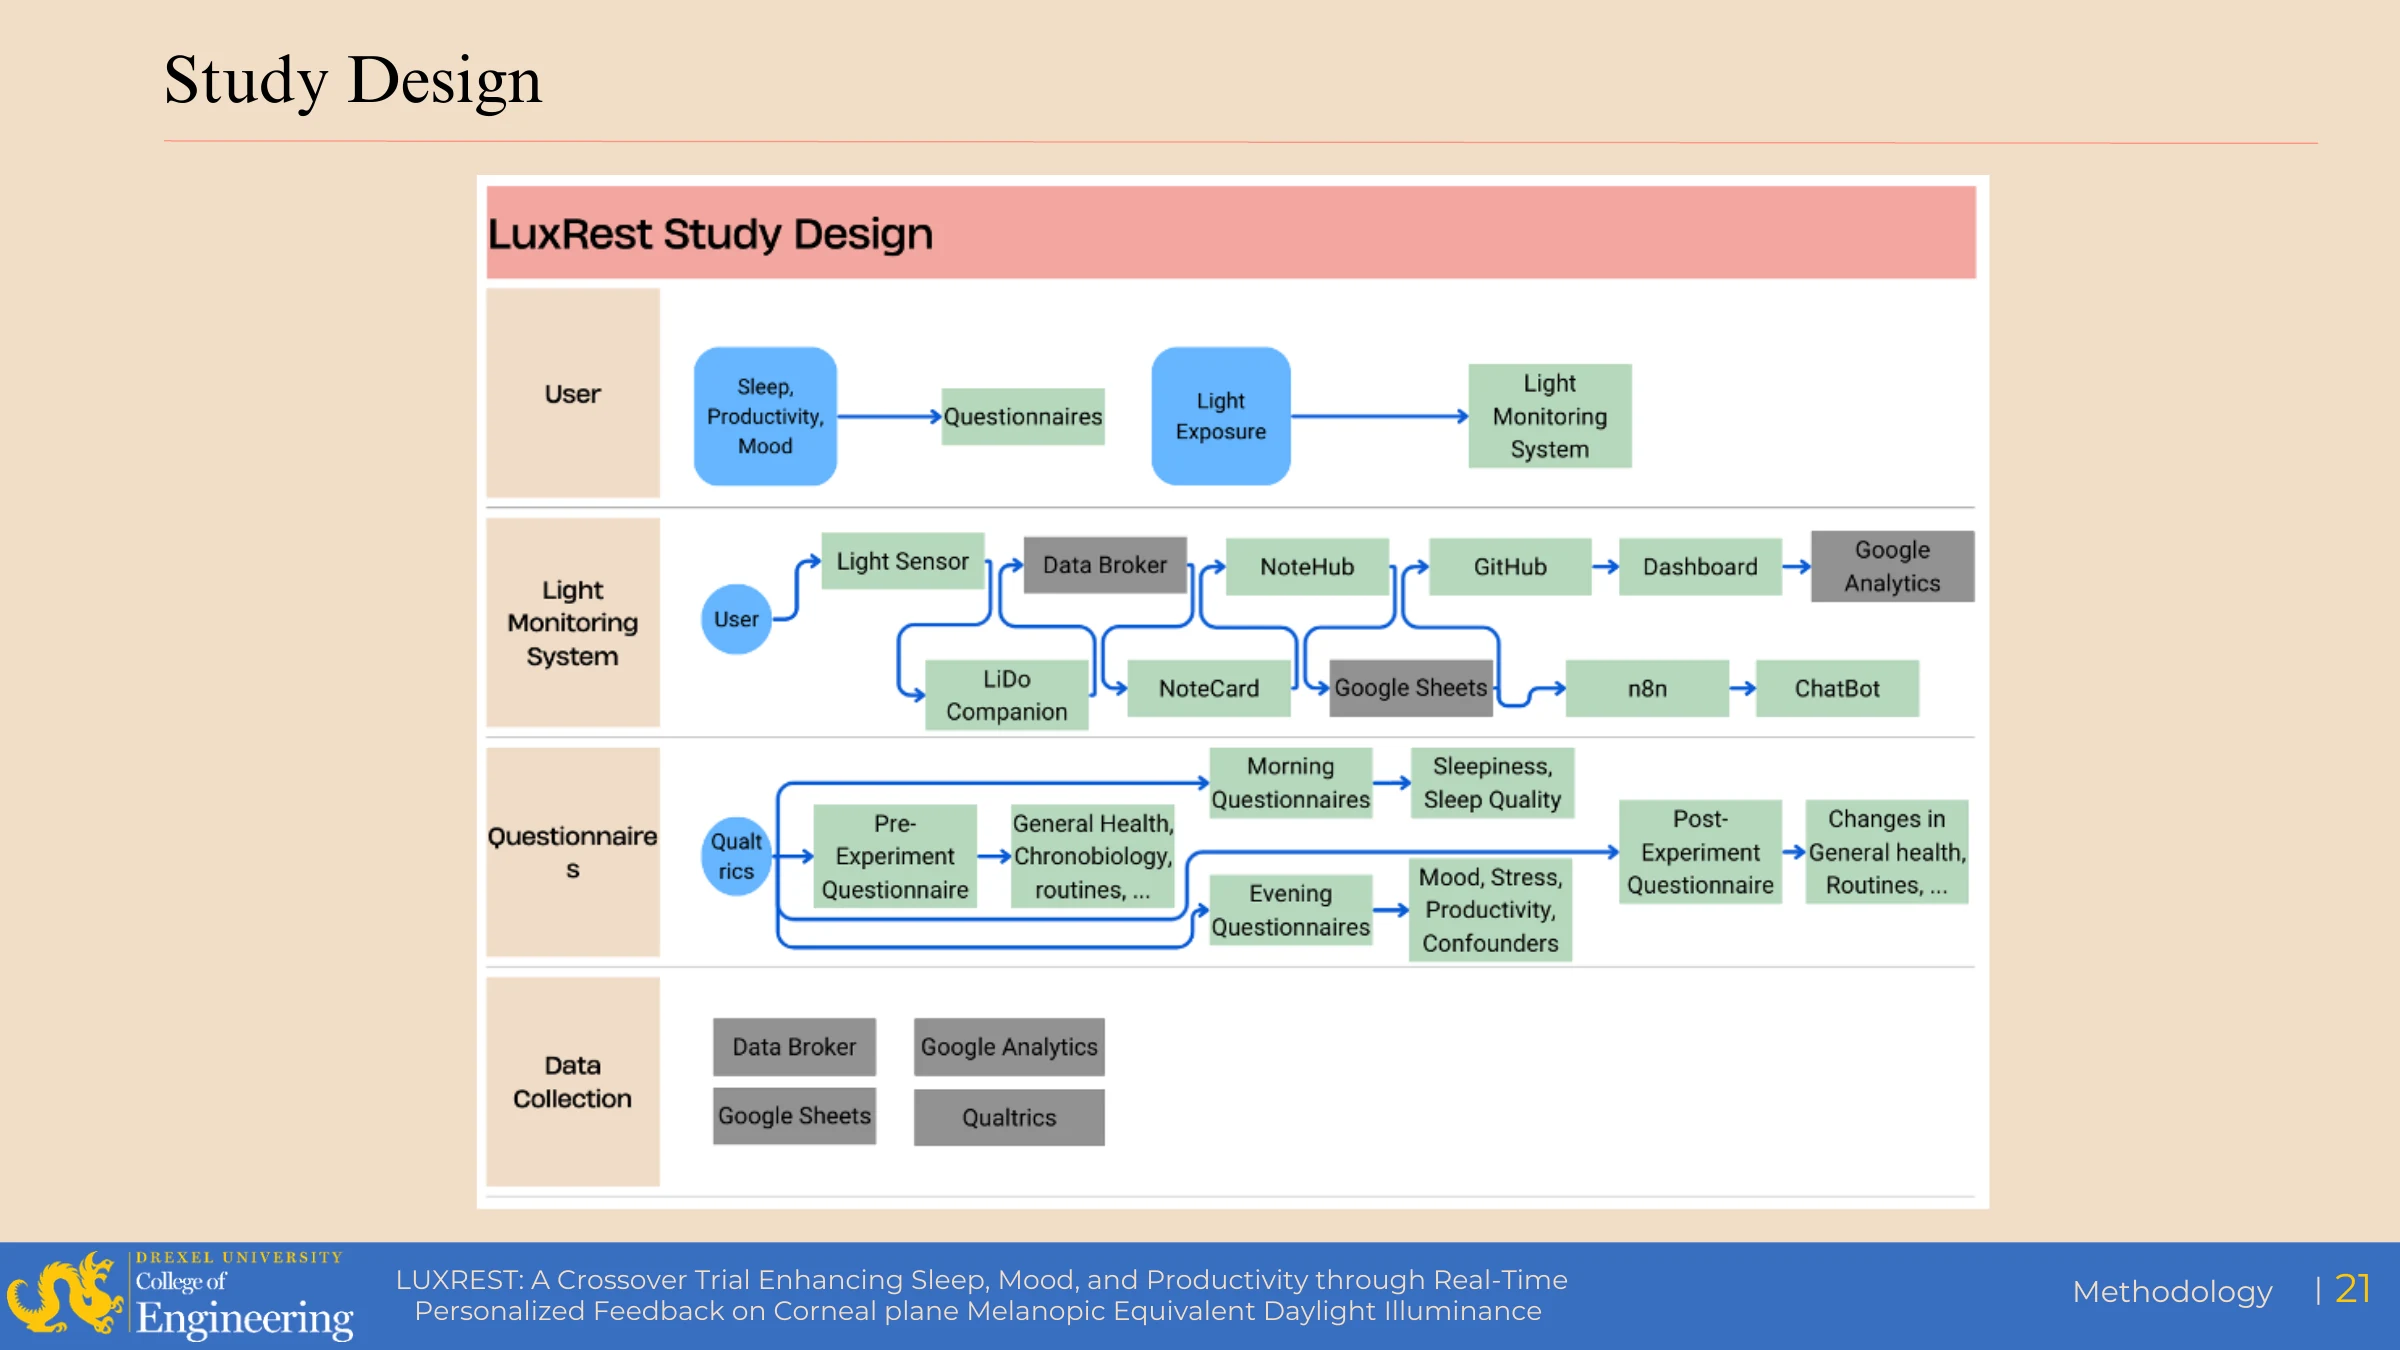Select the slide number 21
This screenshot has height=1350, width=2400.
[2352, 1289]
